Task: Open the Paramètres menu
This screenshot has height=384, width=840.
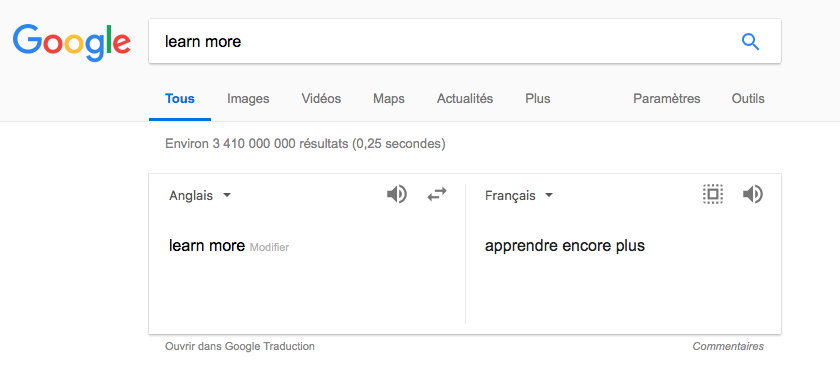Action: (x=666, y=99)
